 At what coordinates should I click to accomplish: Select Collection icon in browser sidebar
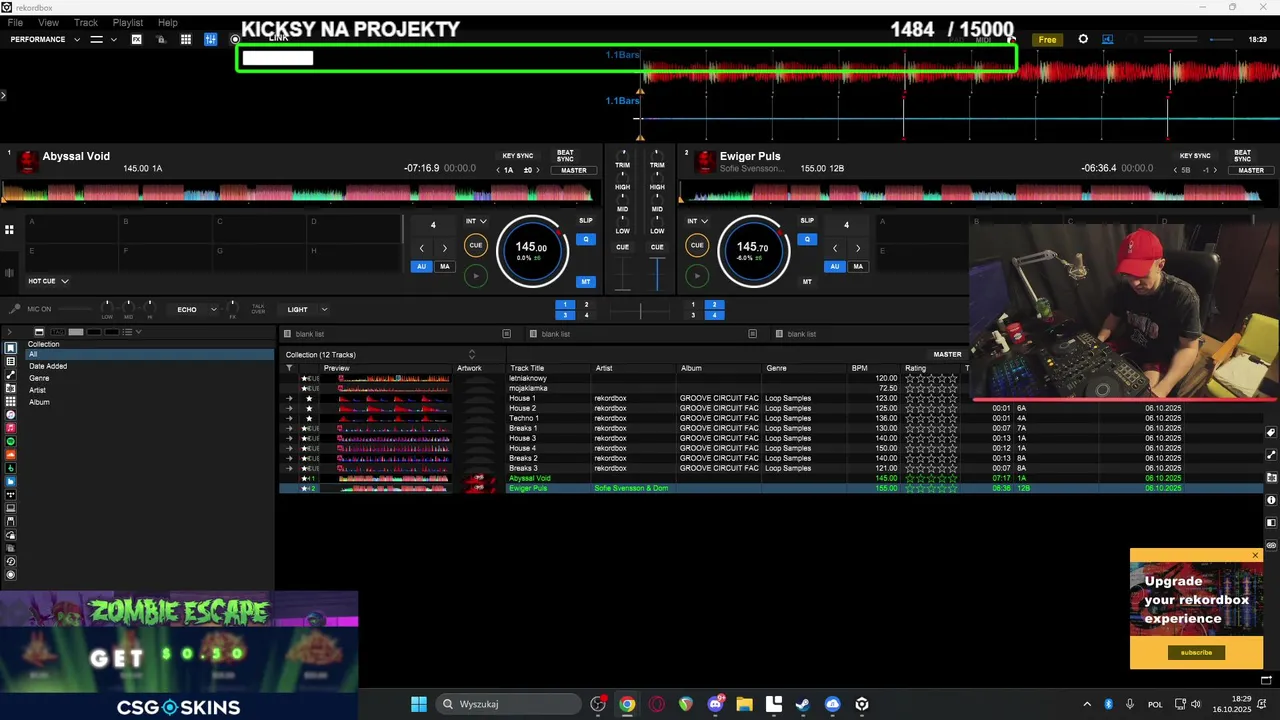pyautogui.click(x=11, y=348)
